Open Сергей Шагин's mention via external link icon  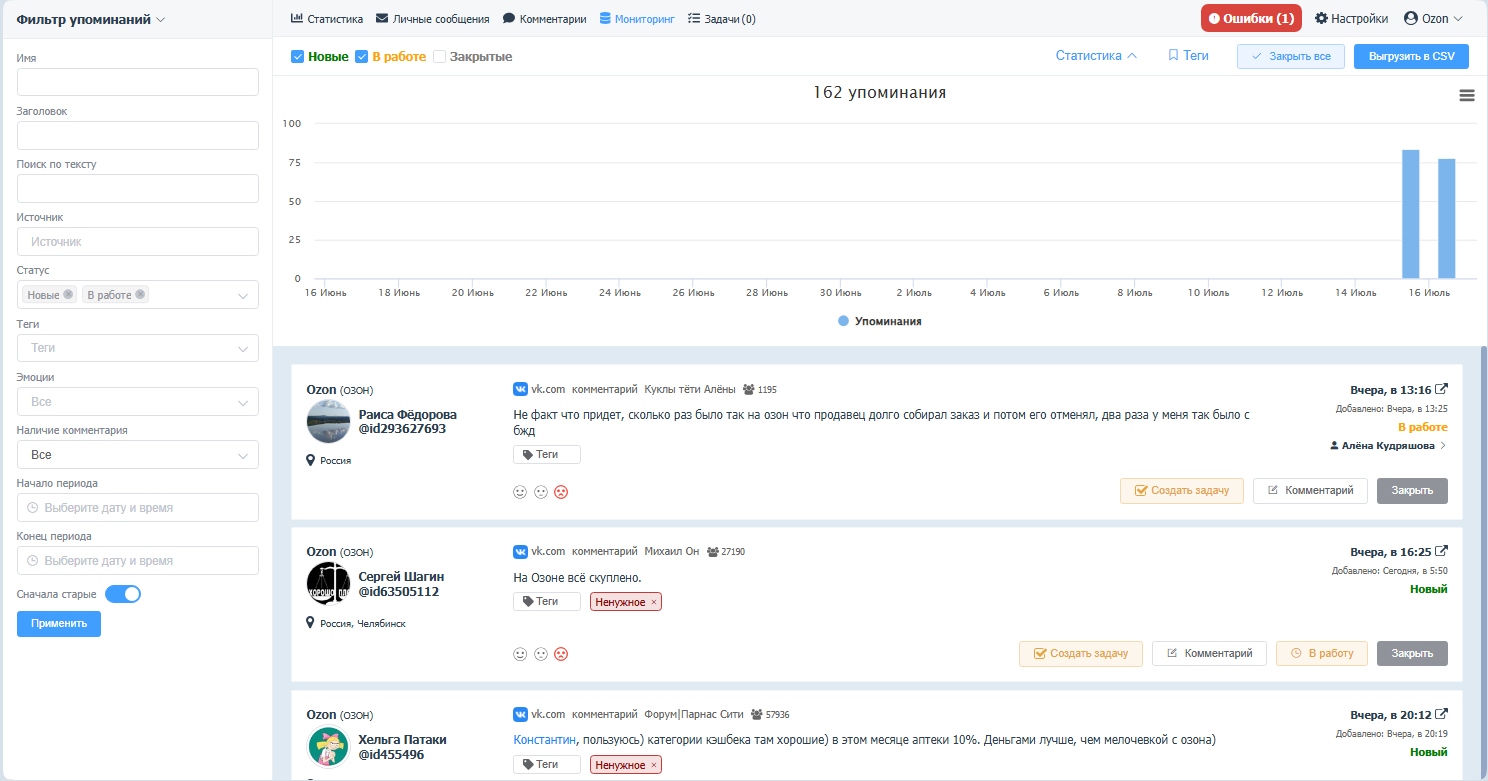[x=1442, y=551]
